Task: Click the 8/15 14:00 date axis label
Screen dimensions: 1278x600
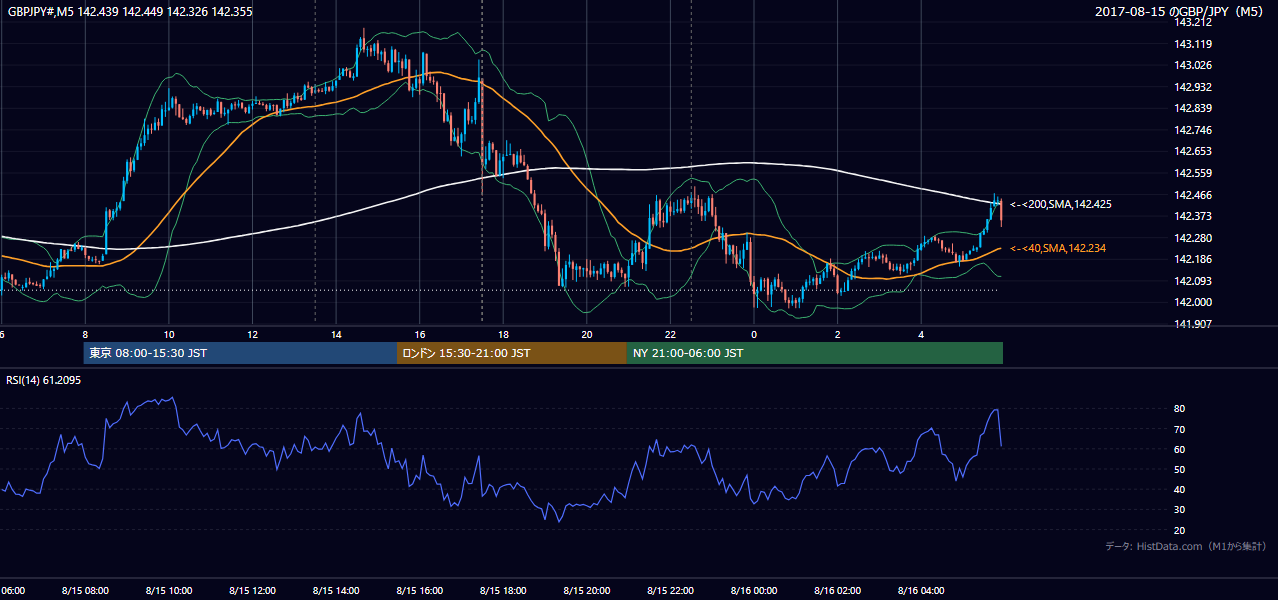Action: pos(336,591)
